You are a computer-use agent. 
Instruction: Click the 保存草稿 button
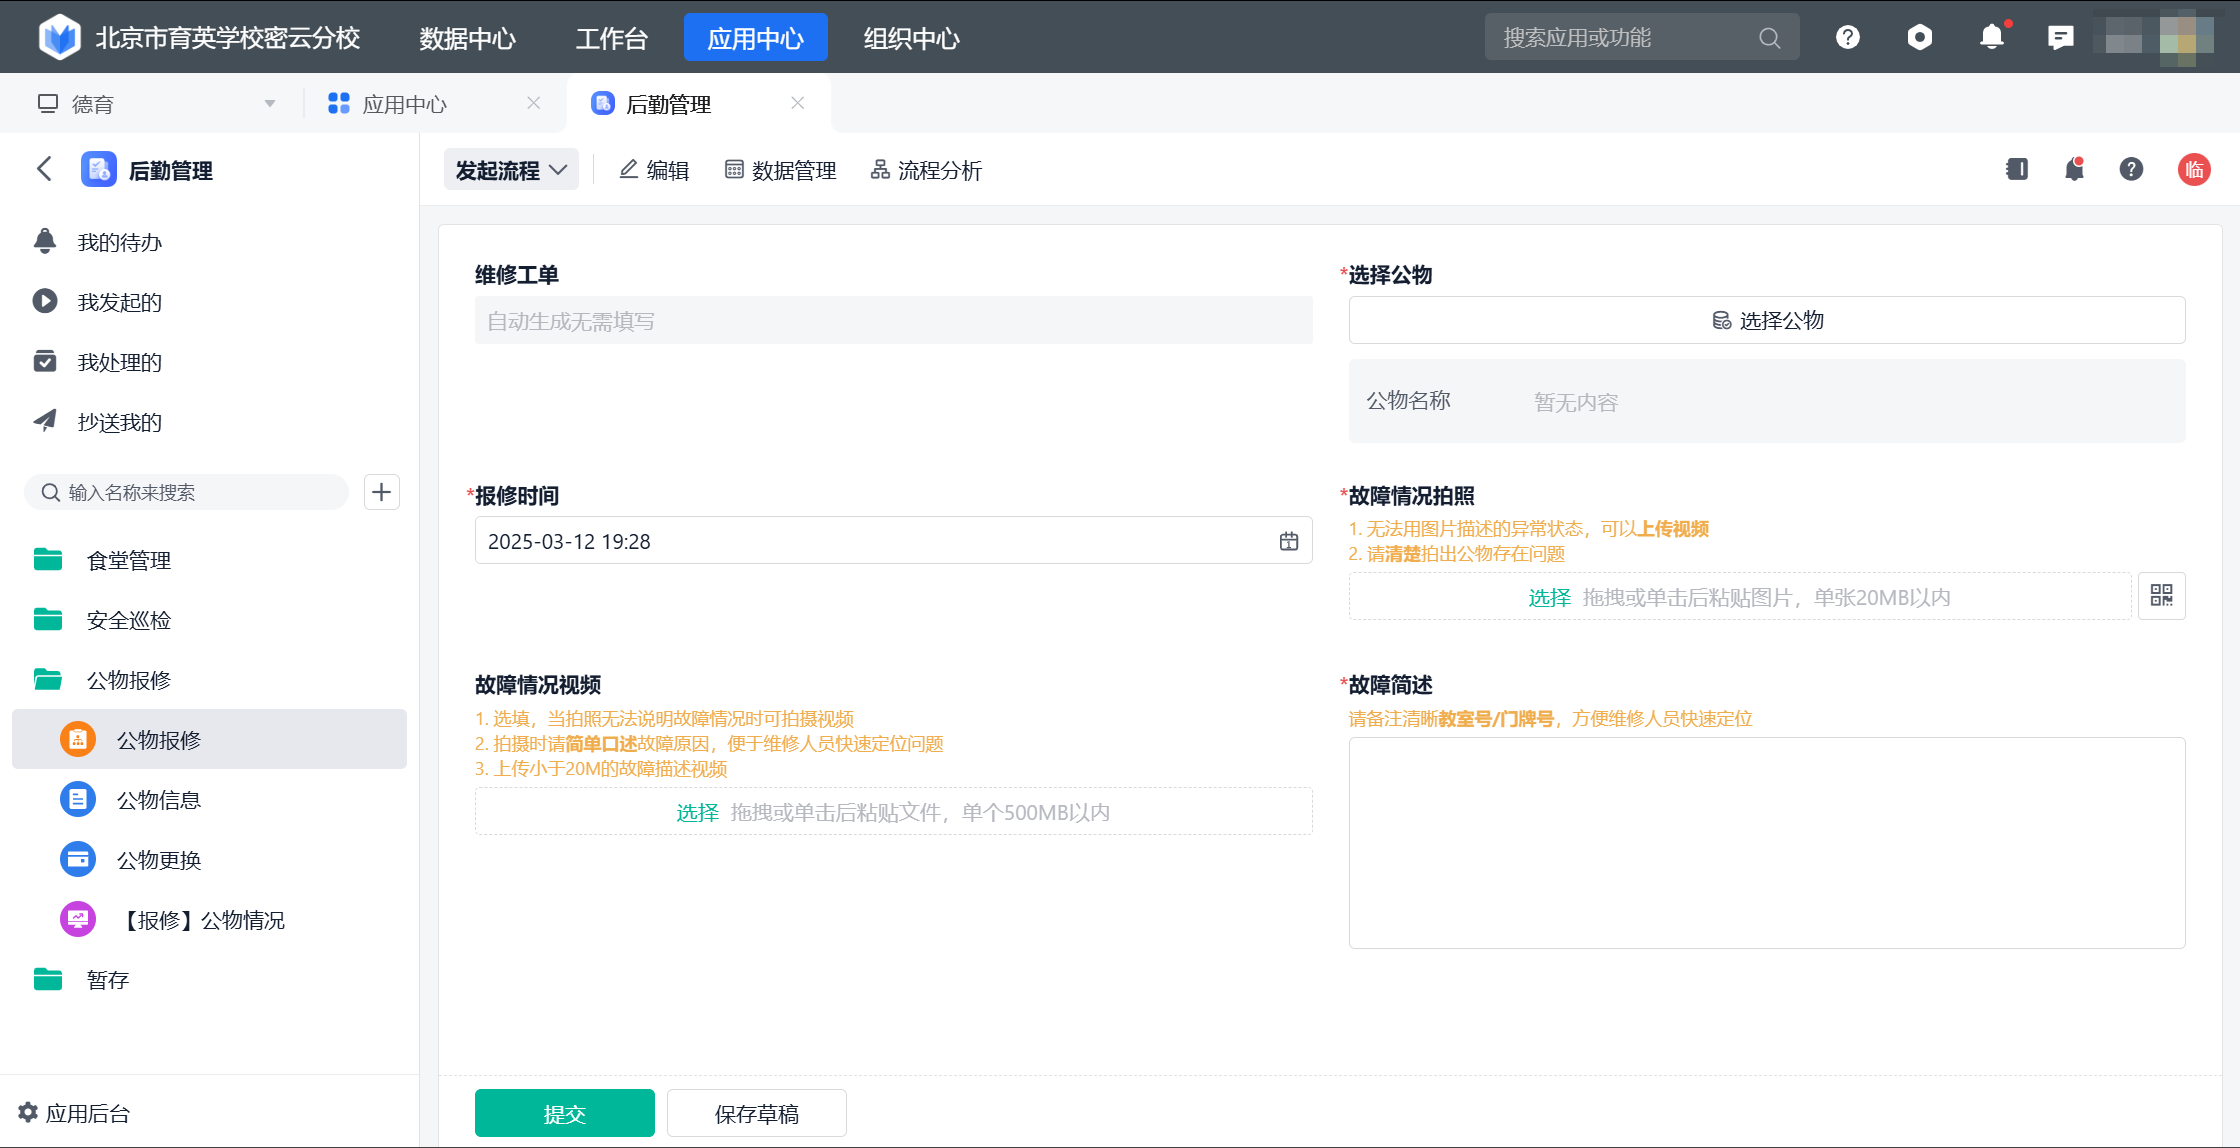click(756, 1113)
